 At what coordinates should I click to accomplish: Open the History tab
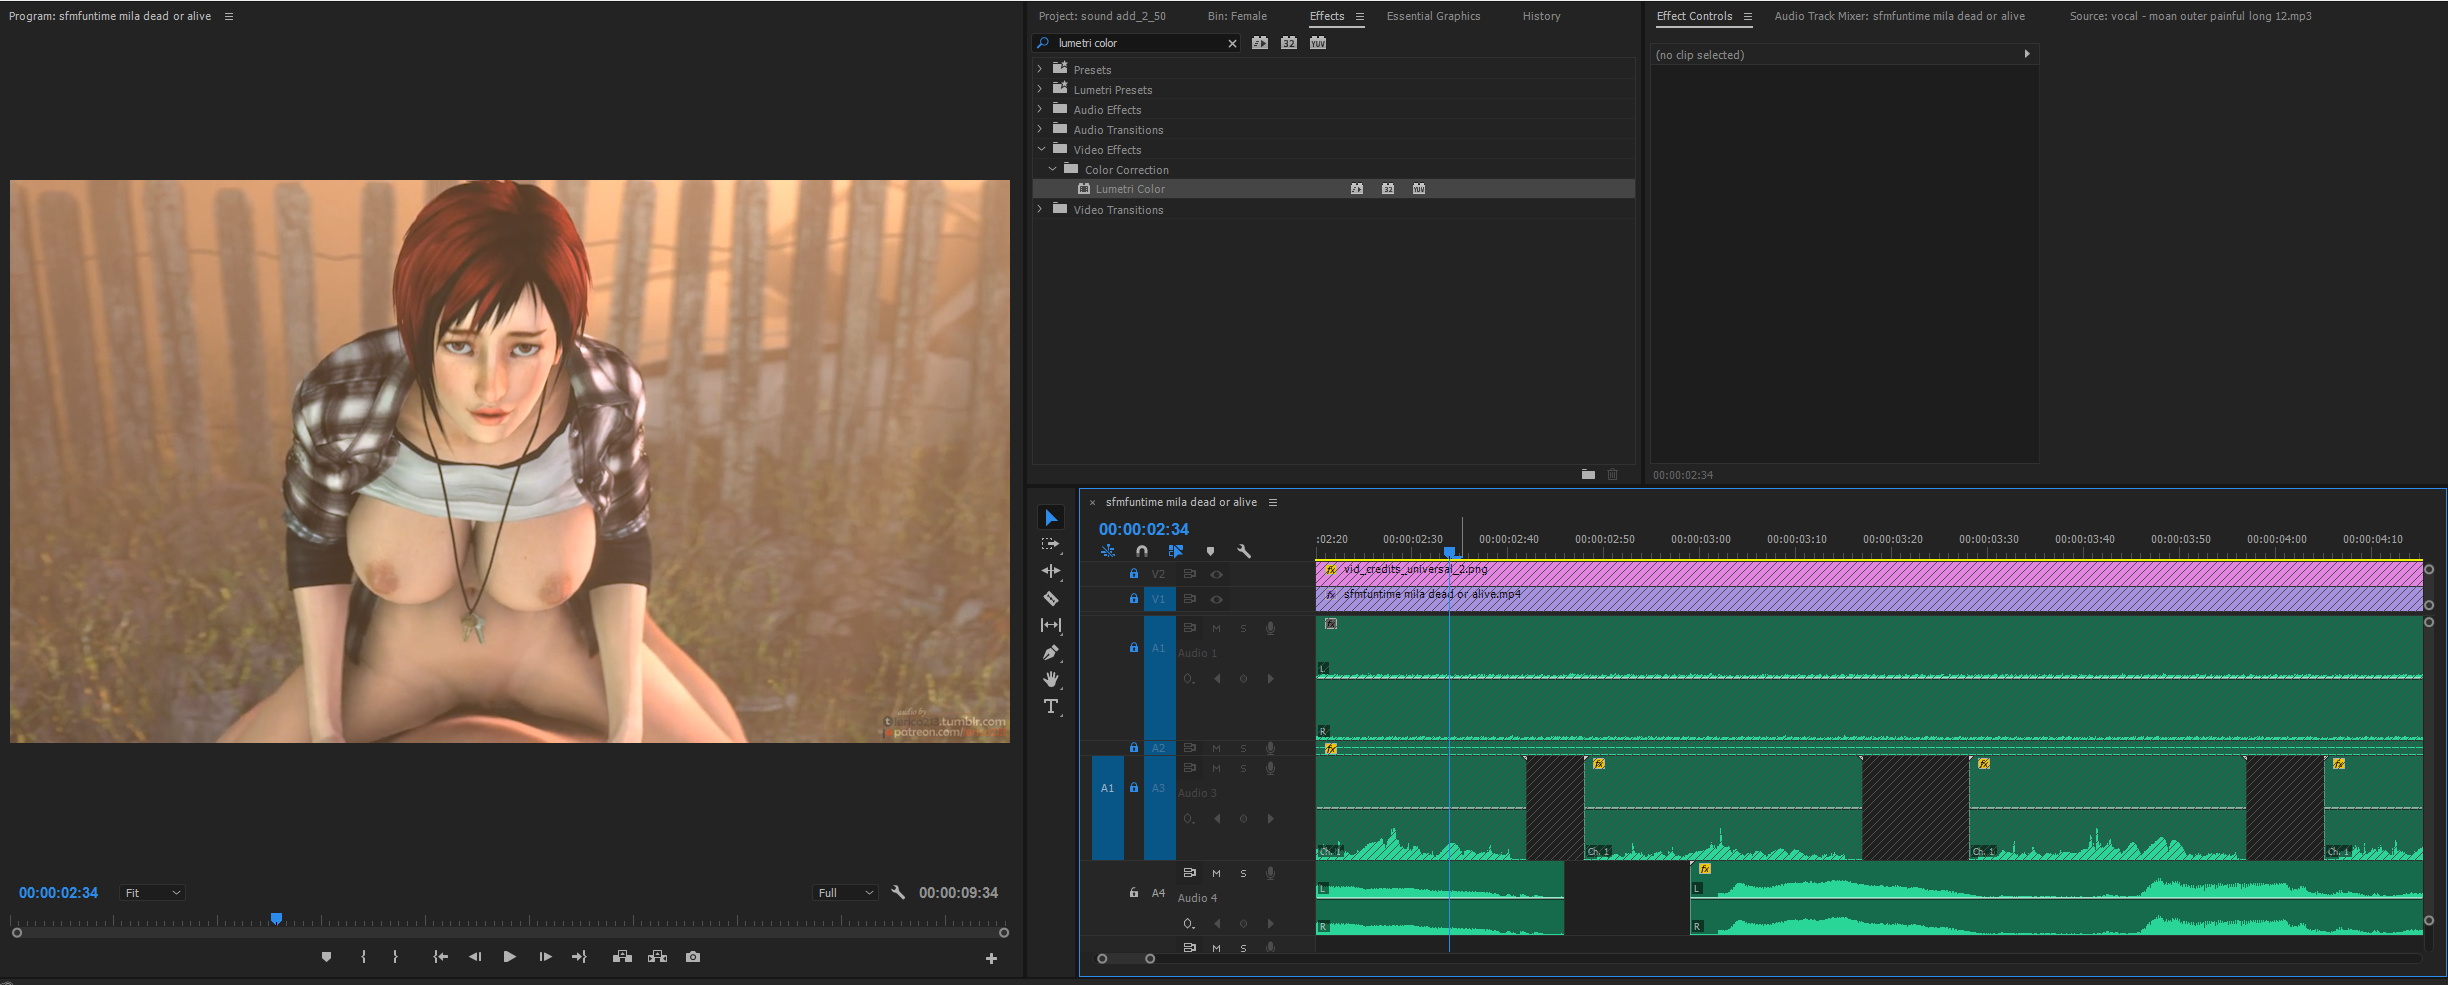(x=1541, y=16)
